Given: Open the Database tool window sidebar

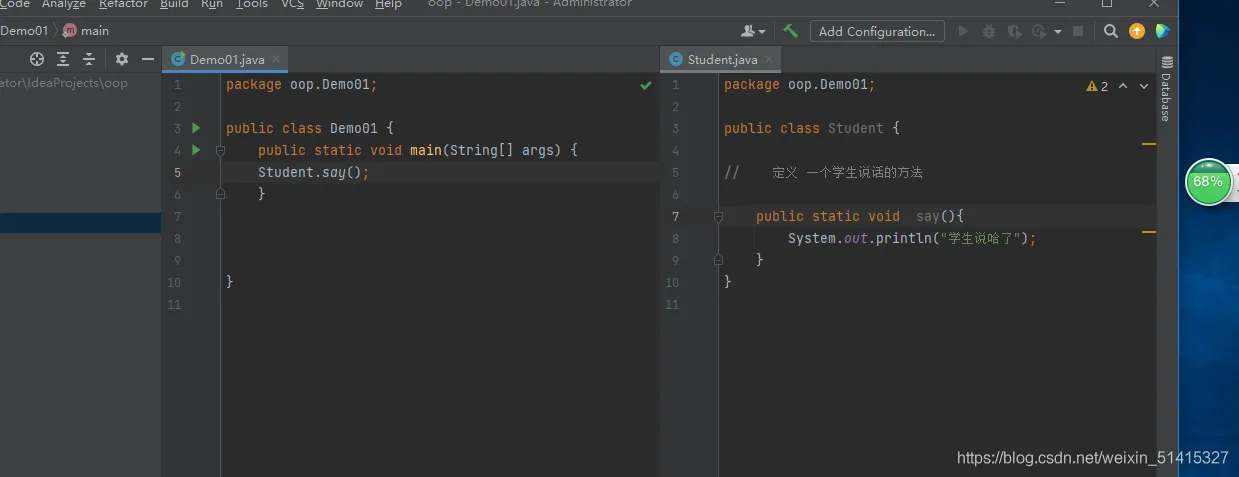Looking at the screenshot, I should [x=1166, y=89].
